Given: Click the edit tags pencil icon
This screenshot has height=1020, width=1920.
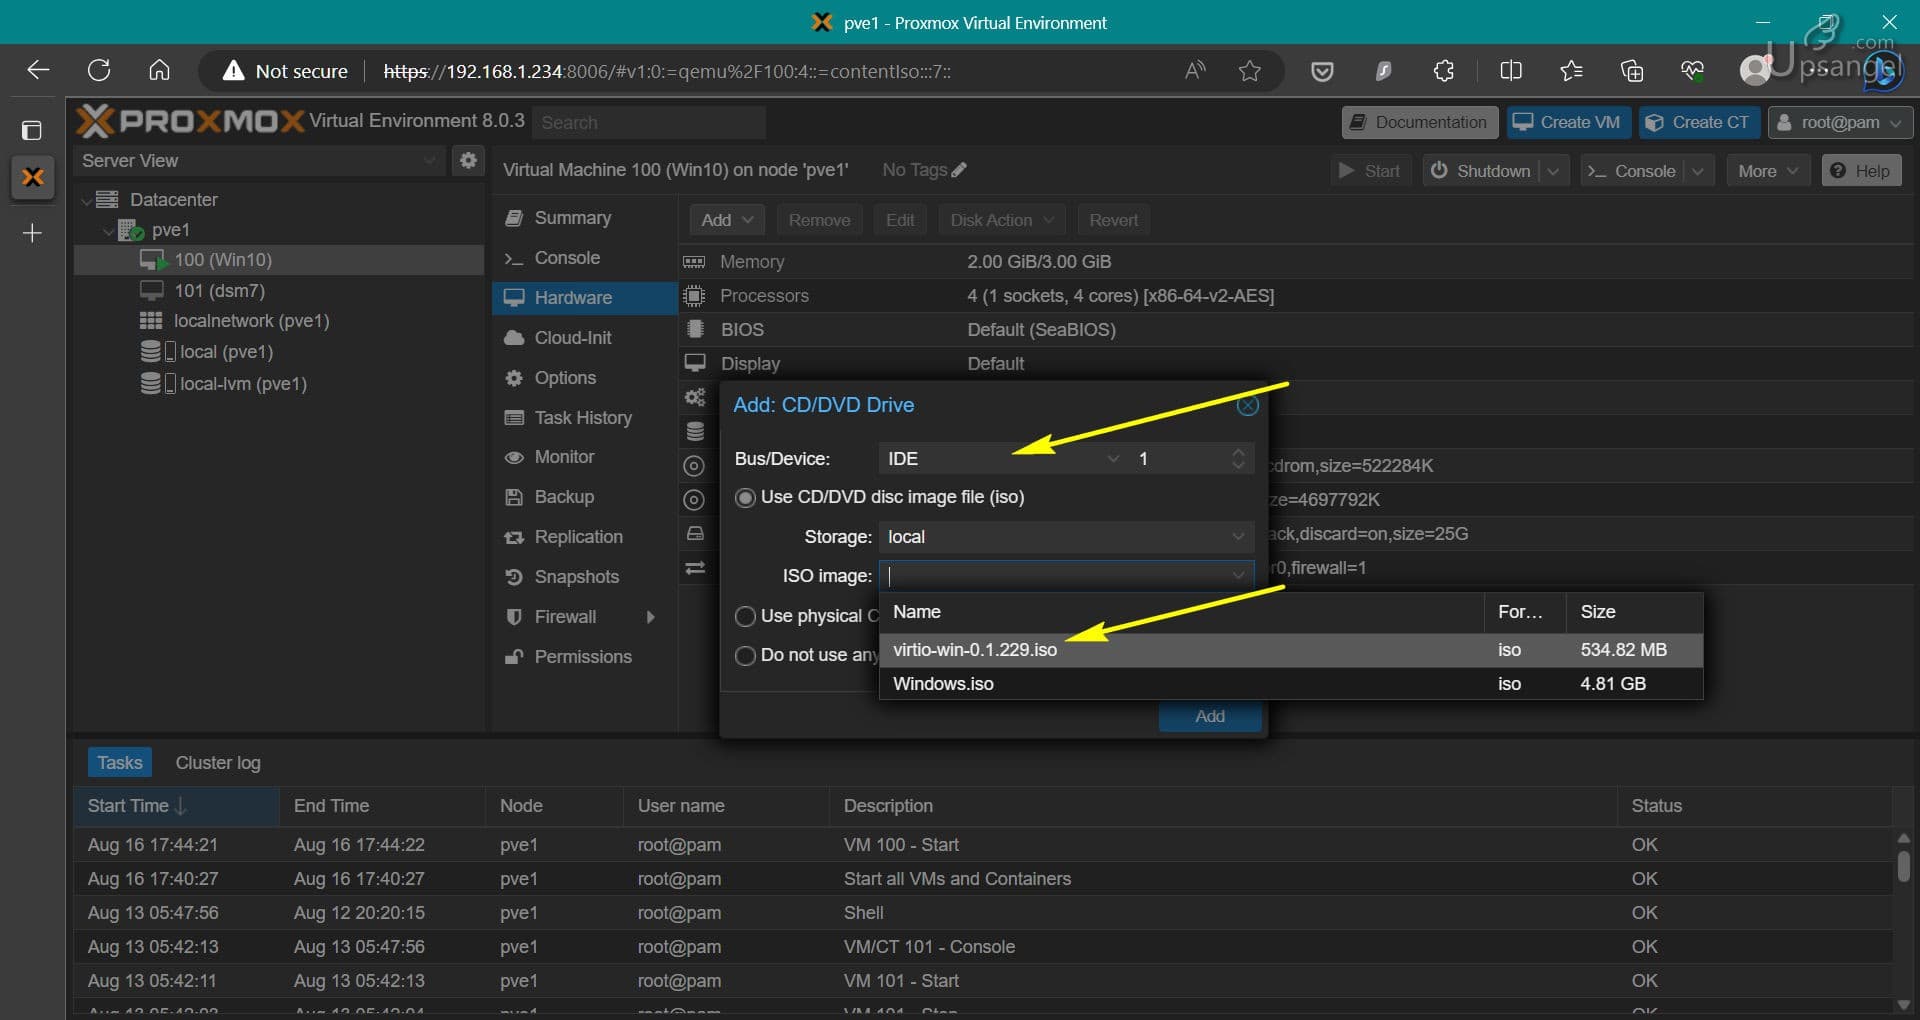Looking at the screenshot, I should [959, 170].
